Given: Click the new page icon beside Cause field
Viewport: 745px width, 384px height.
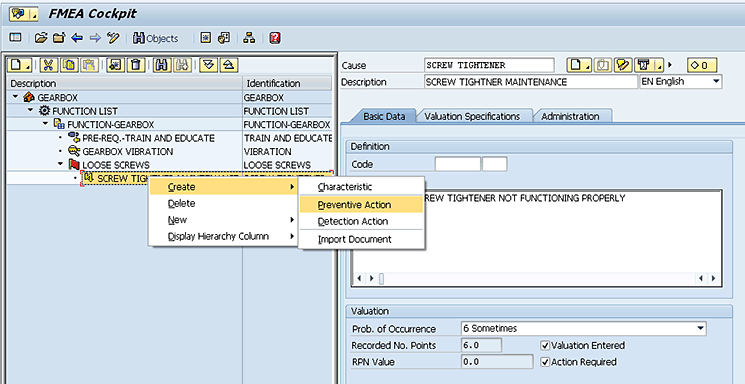Looking at the screenshot, I should [579, 65].
